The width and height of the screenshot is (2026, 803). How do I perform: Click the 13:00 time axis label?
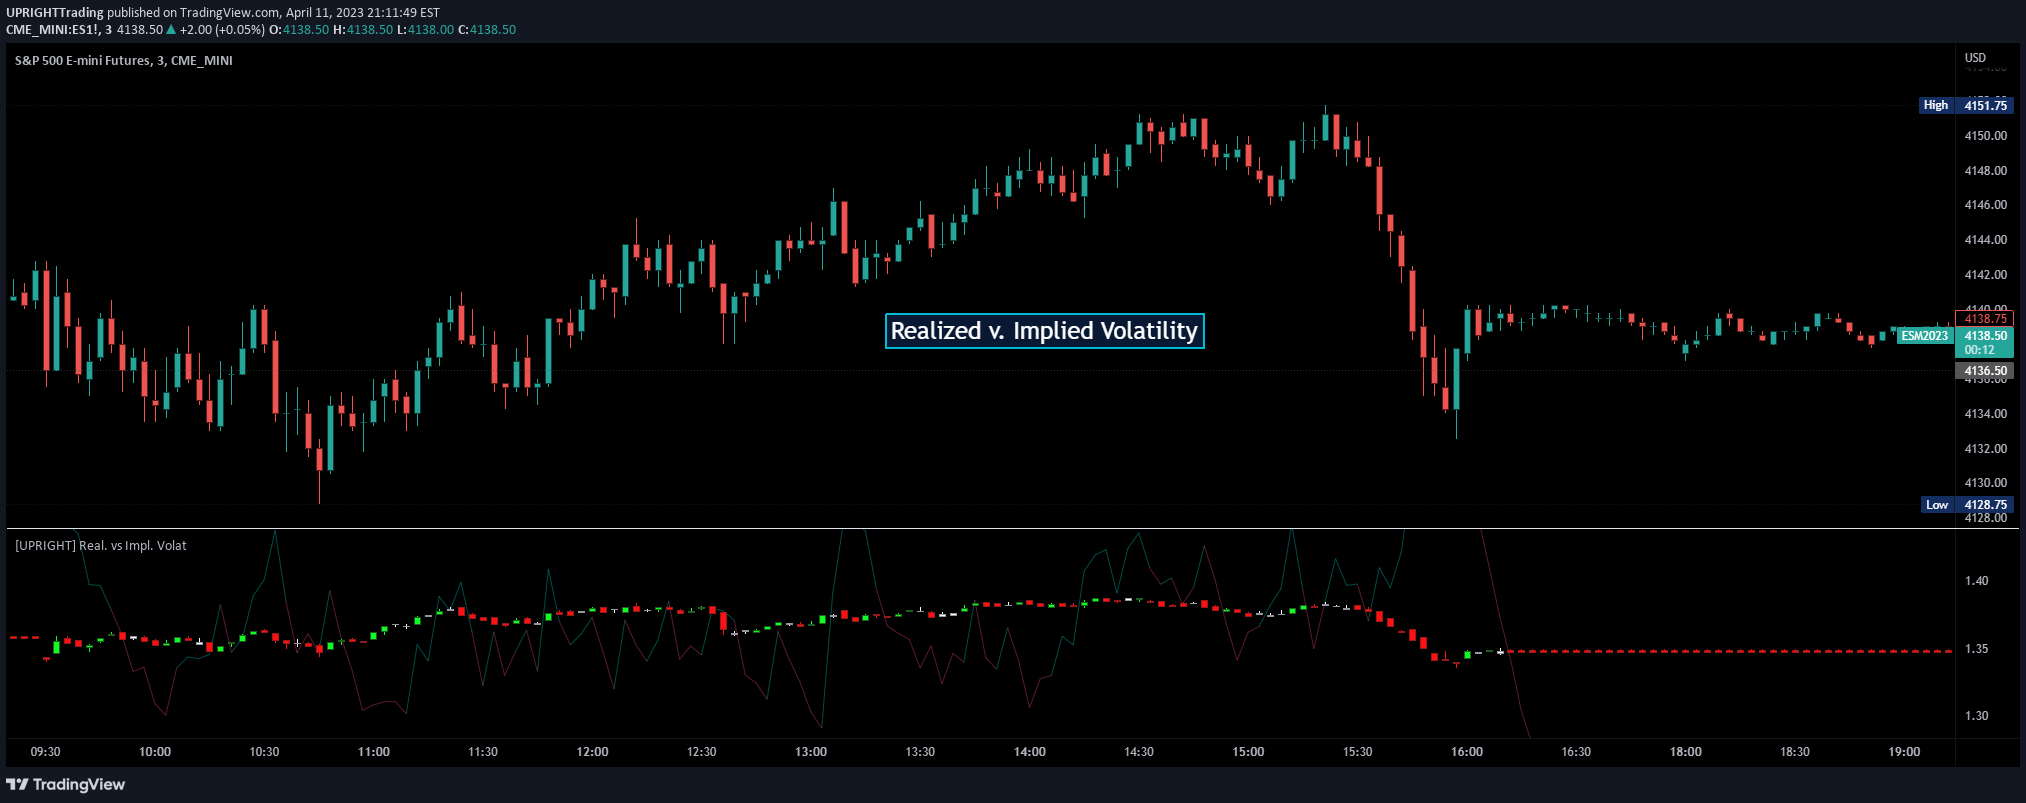(x=810, y=752)
